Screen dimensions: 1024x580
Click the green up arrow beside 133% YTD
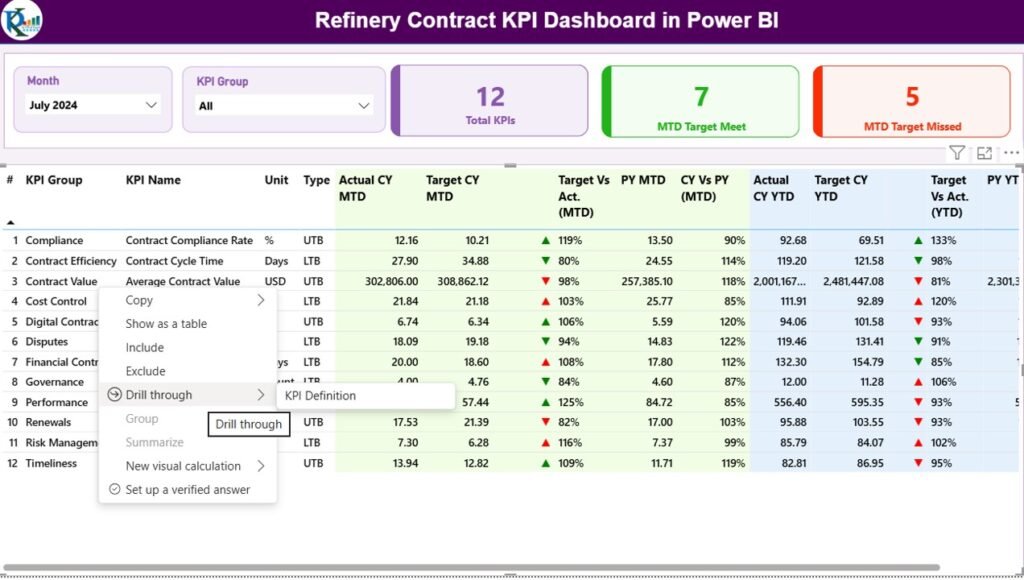pyautogui.click(x=918, y=240)
